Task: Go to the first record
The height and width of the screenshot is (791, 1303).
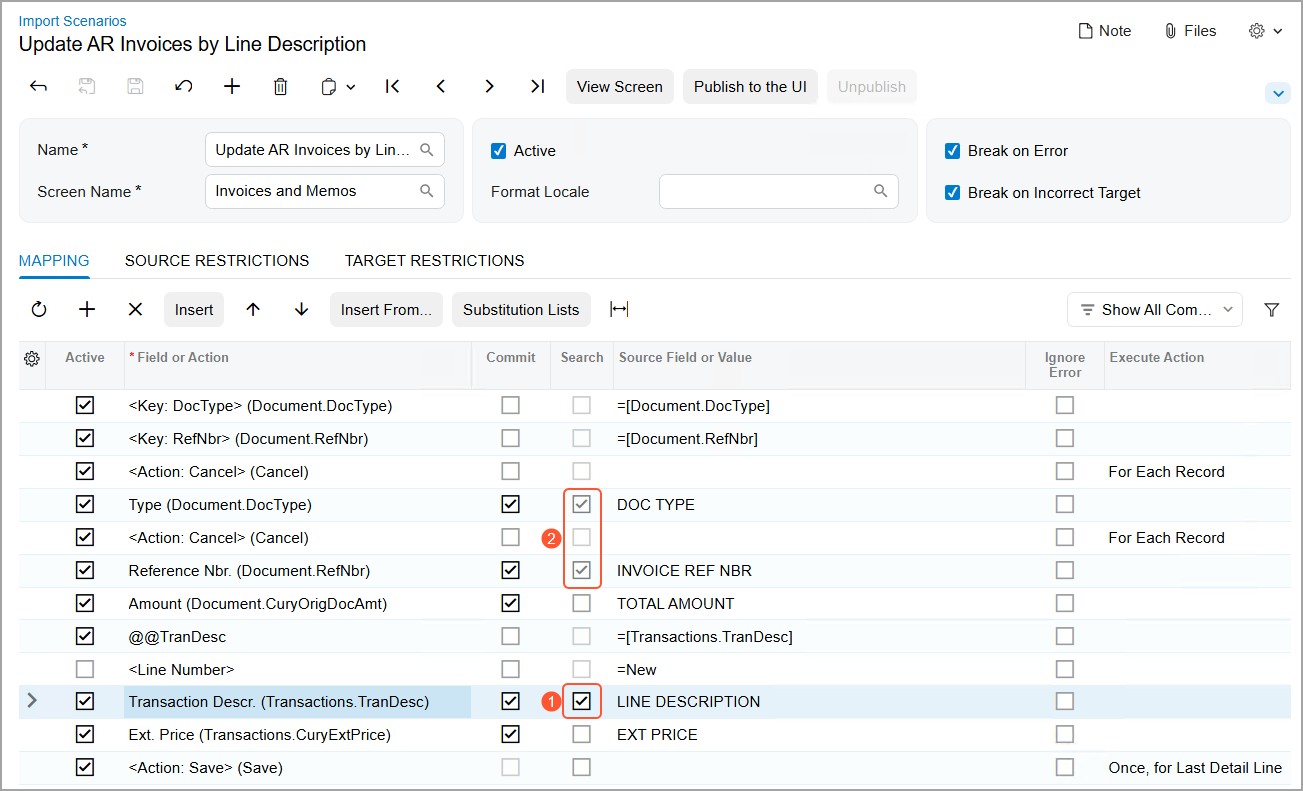Action: [x=392, y=87]
